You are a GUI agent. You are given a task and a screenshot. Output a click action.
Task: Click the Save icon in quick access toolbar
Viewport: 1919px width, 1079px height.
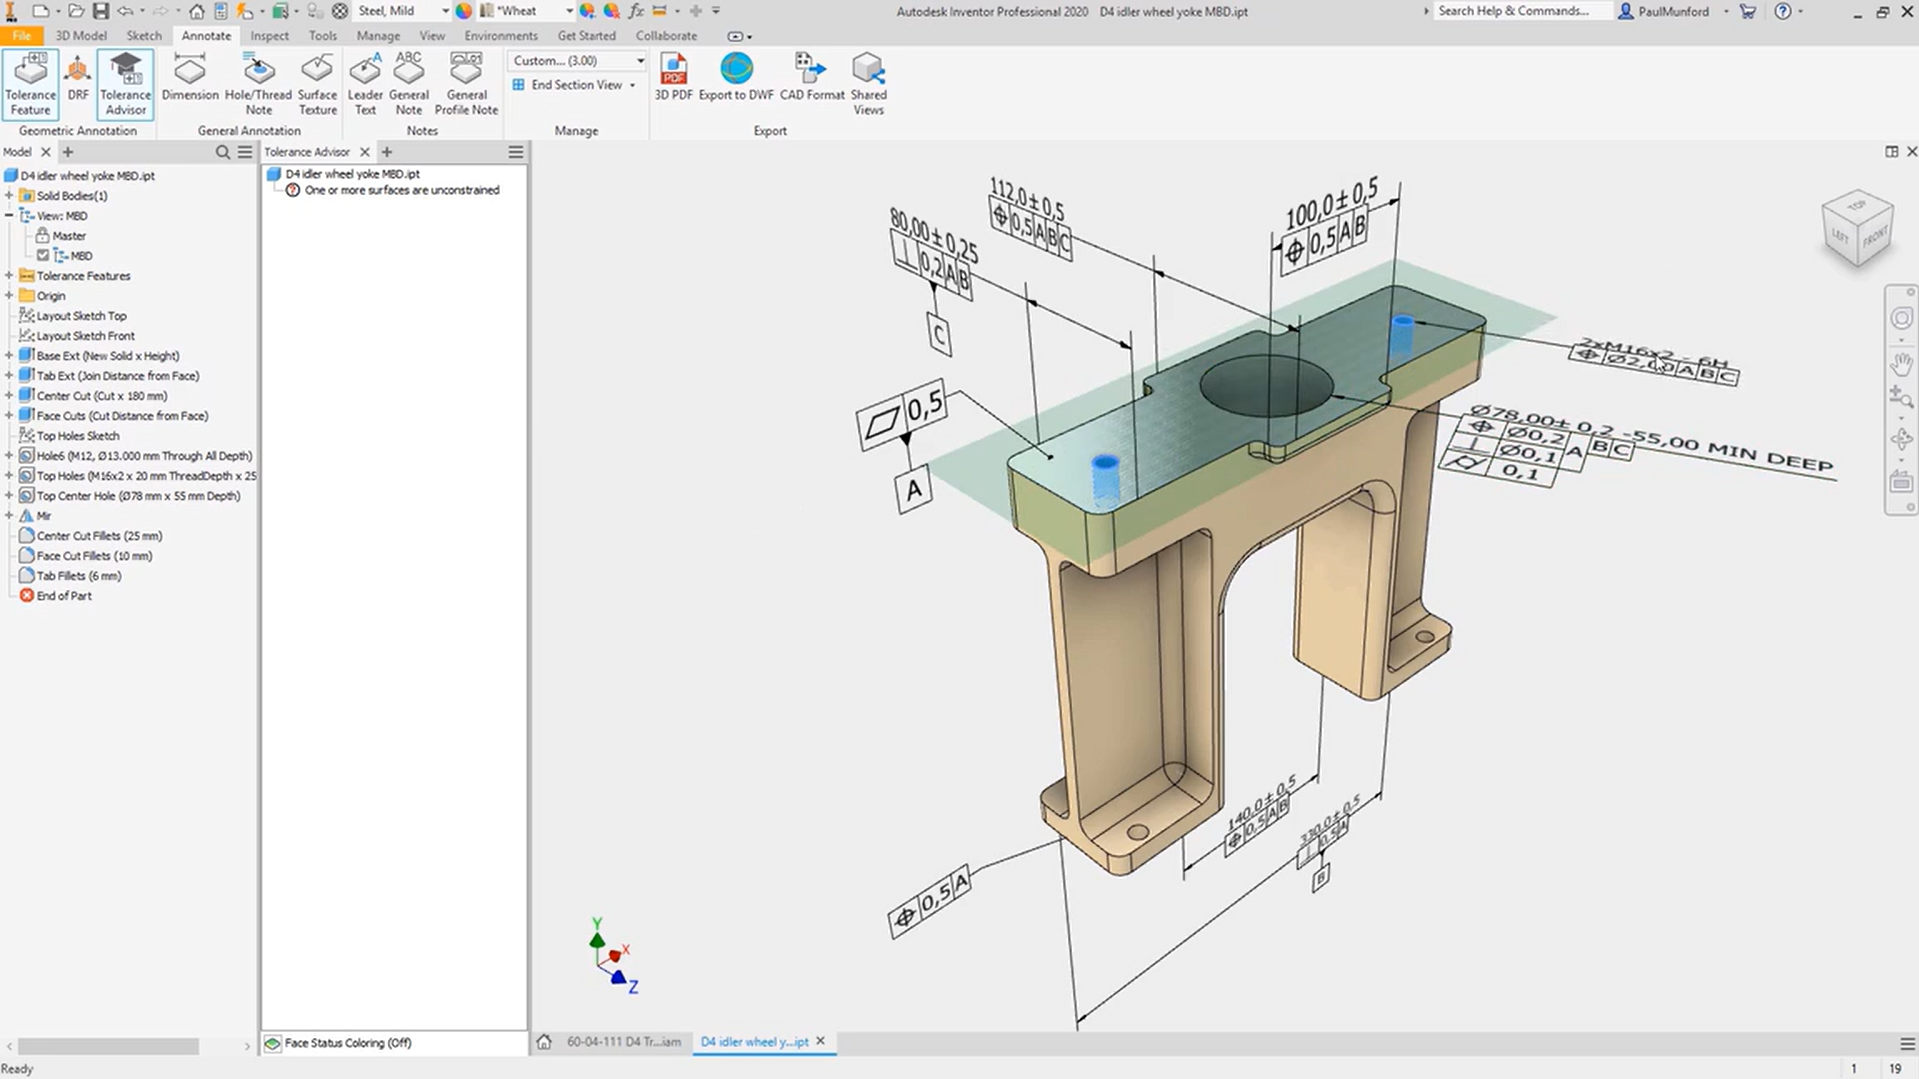100,11
